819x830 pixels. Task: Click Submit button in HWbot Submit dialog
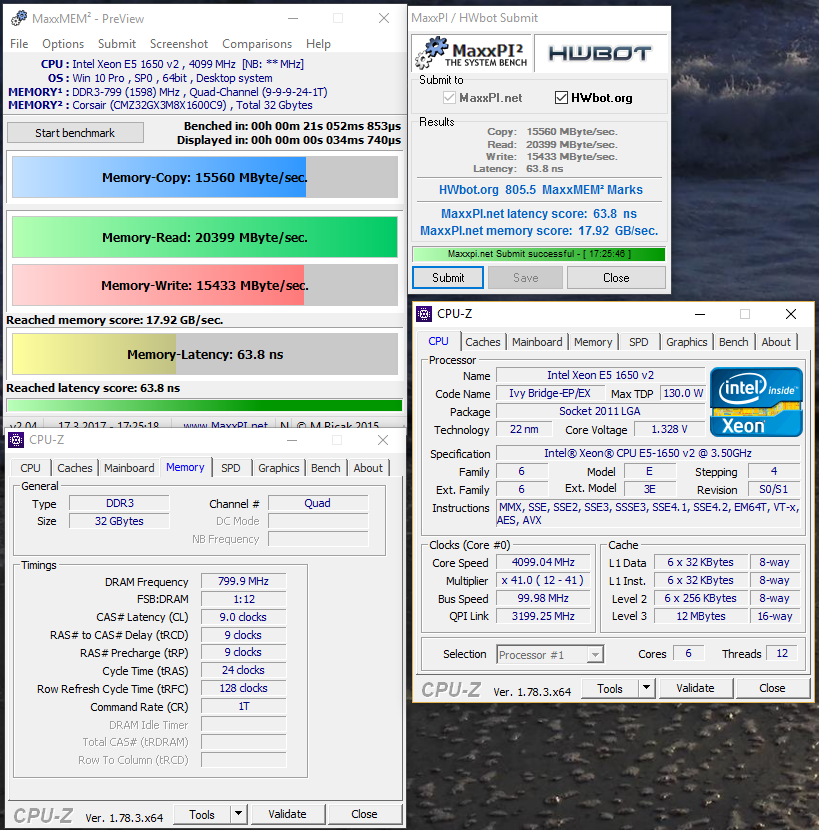(x=448, y=277)
